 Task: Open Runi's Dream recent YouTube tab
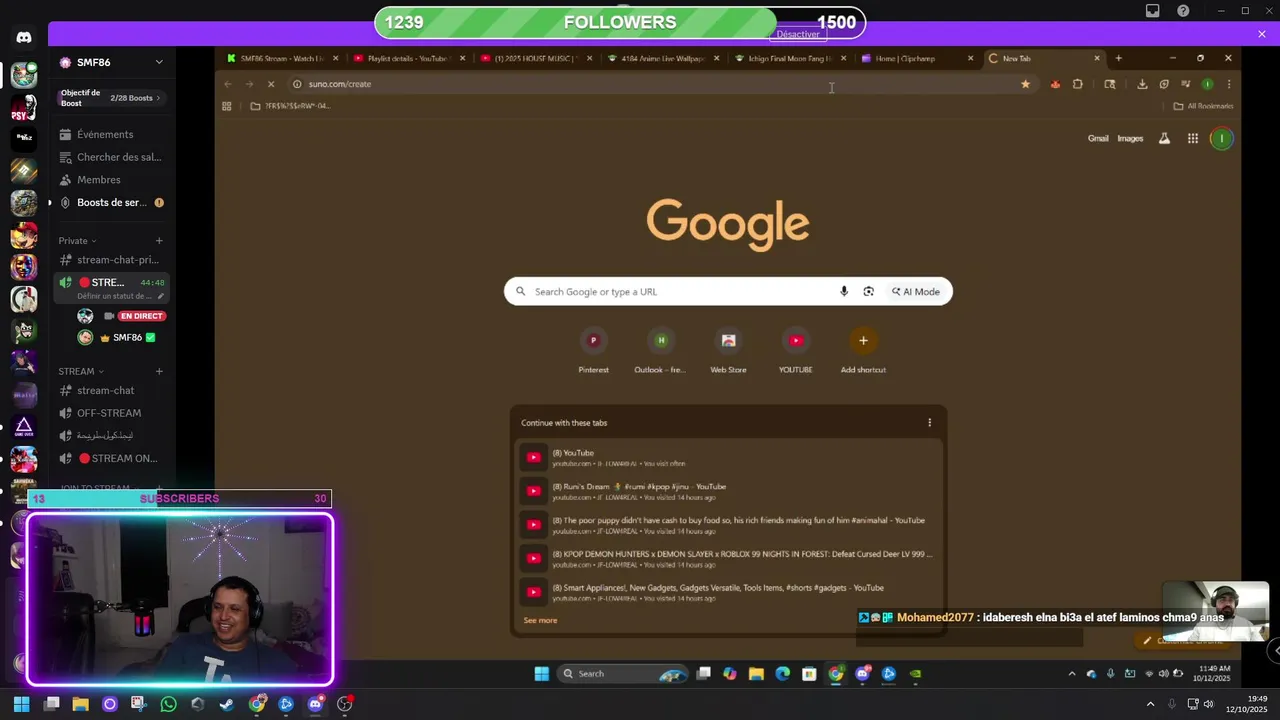point(728,491)
